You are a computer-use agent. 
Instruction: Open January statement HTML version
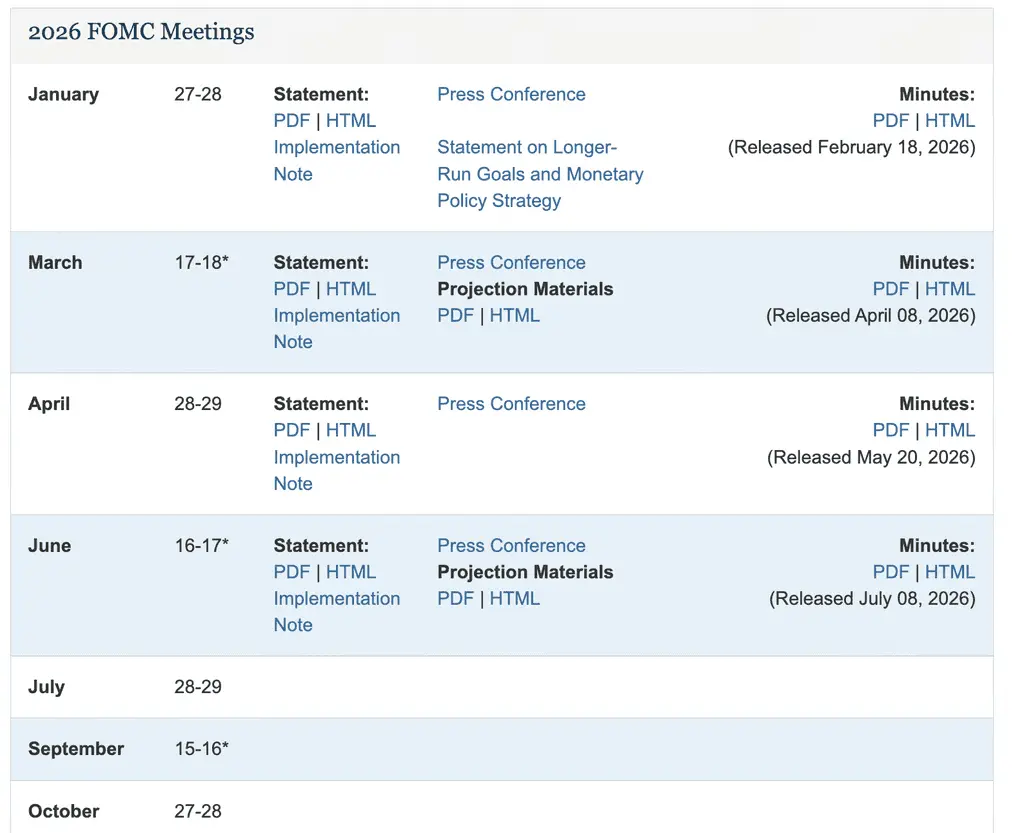[x=351, y=121]
